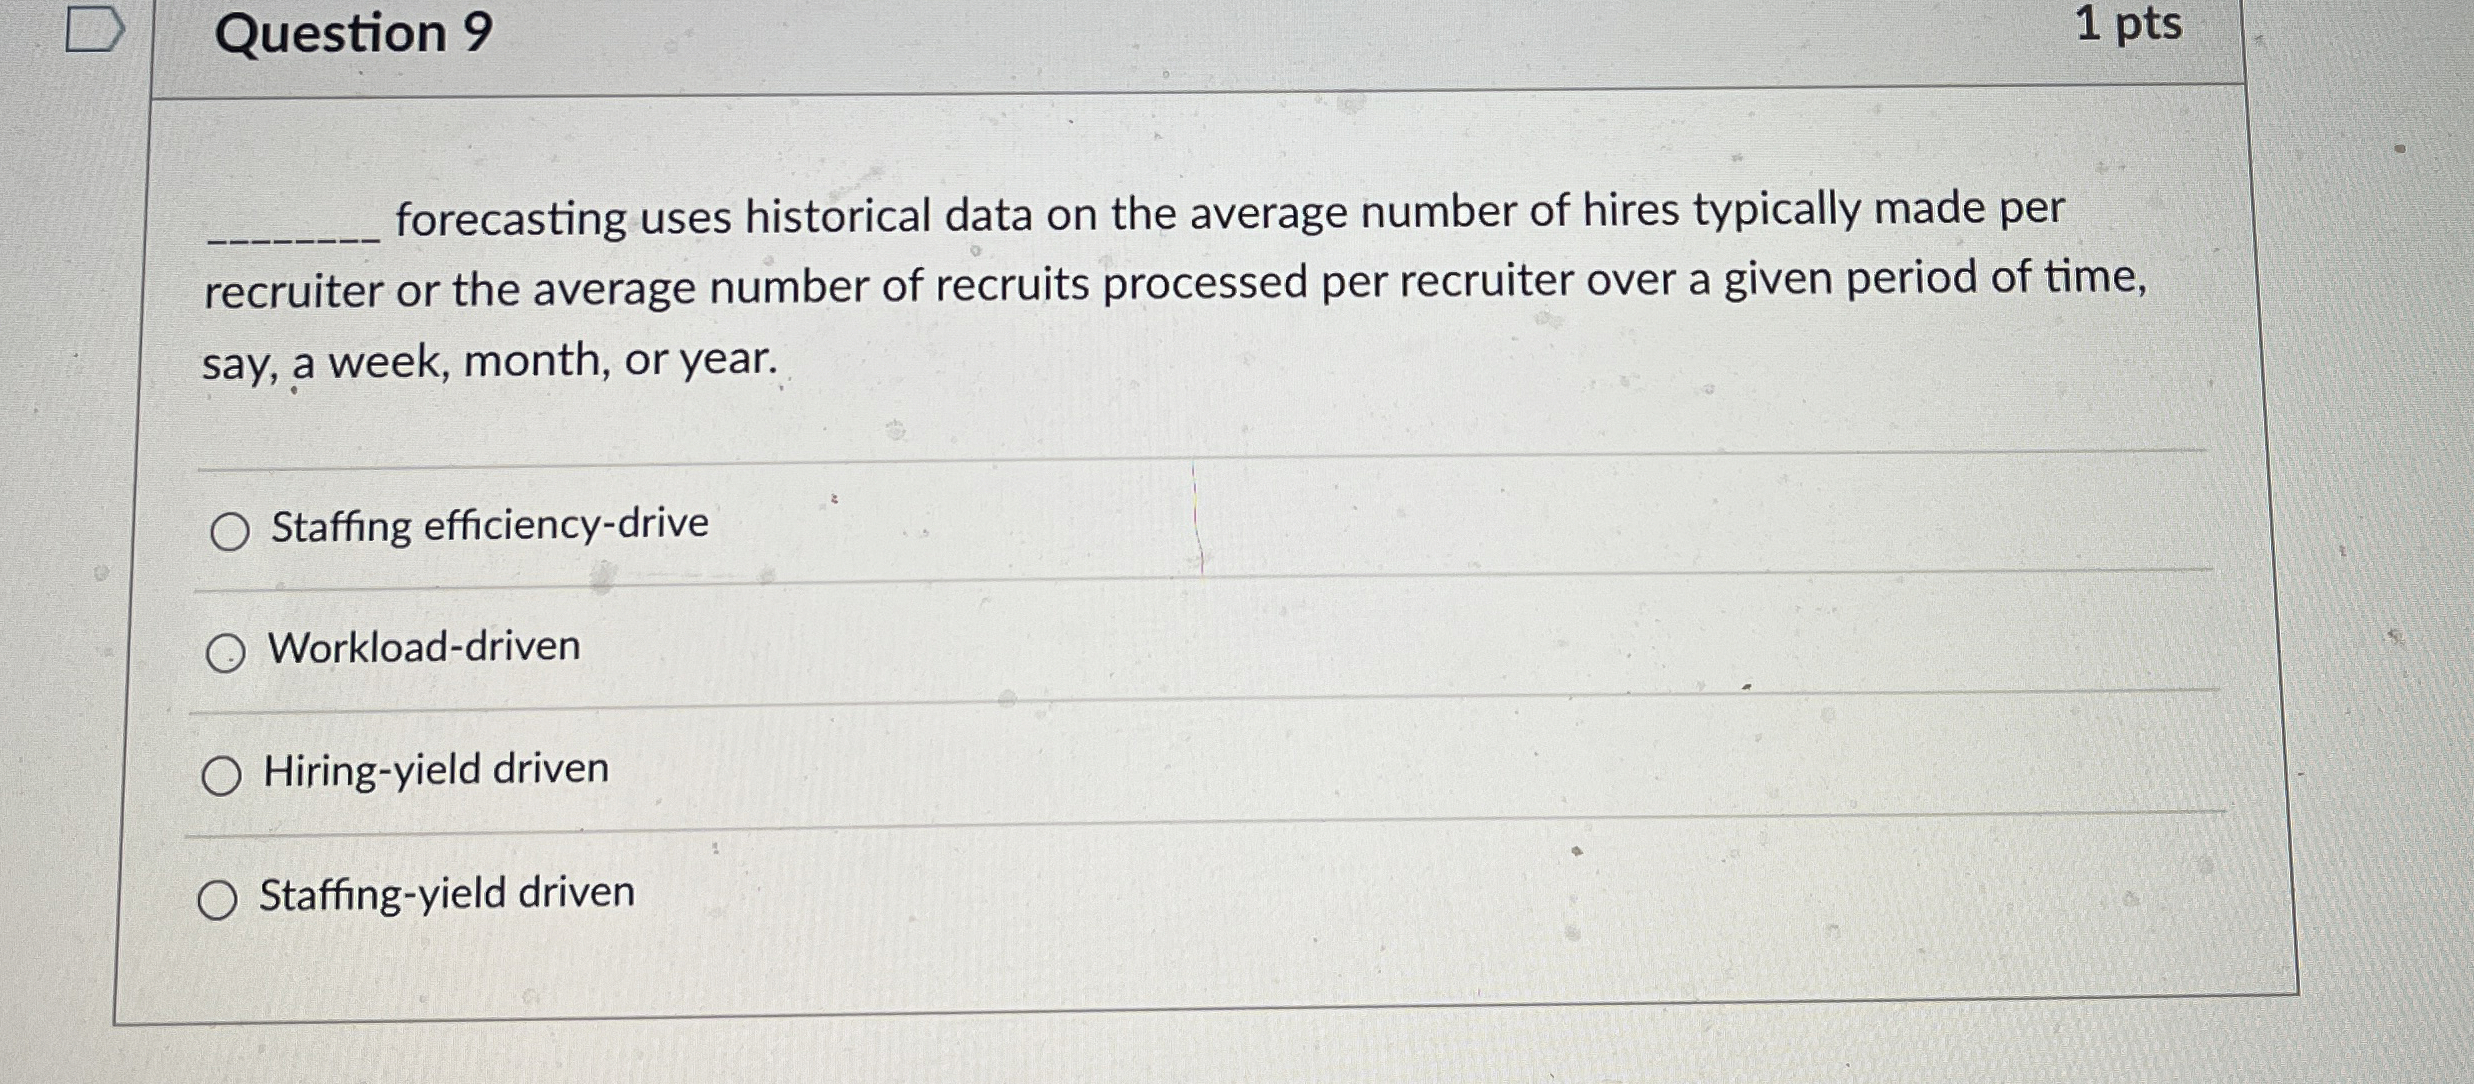This screenshot has height=1084, width=2474.
Task: Click the blank fill-in line in the question
Action: click(x=288, y=235)
